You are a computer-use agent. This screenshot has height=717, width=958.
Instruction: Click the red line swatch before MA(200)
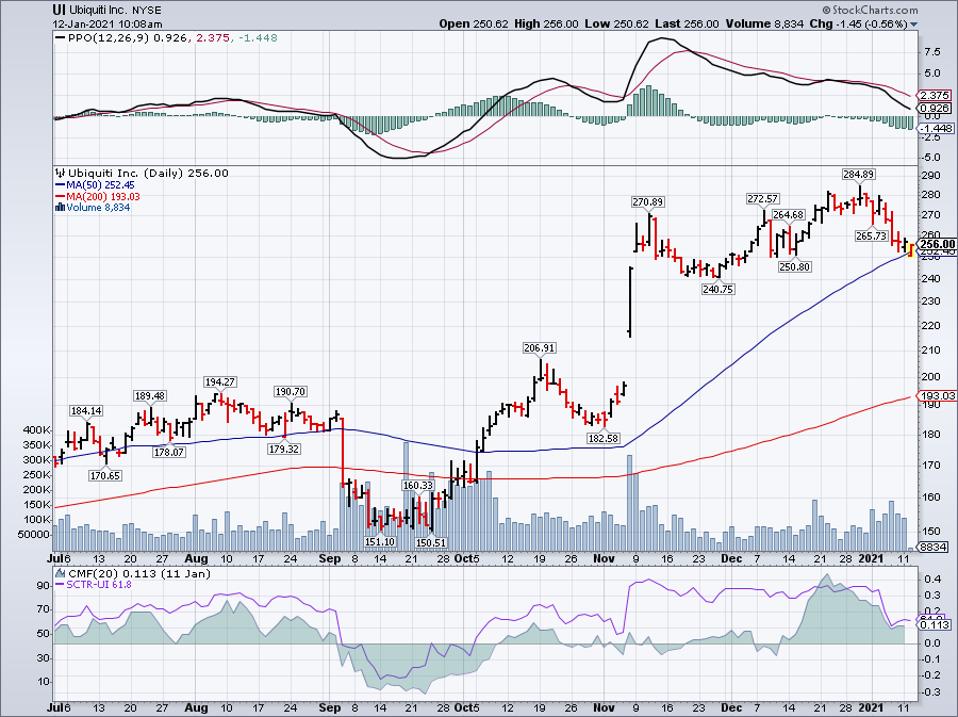(60, 196)
